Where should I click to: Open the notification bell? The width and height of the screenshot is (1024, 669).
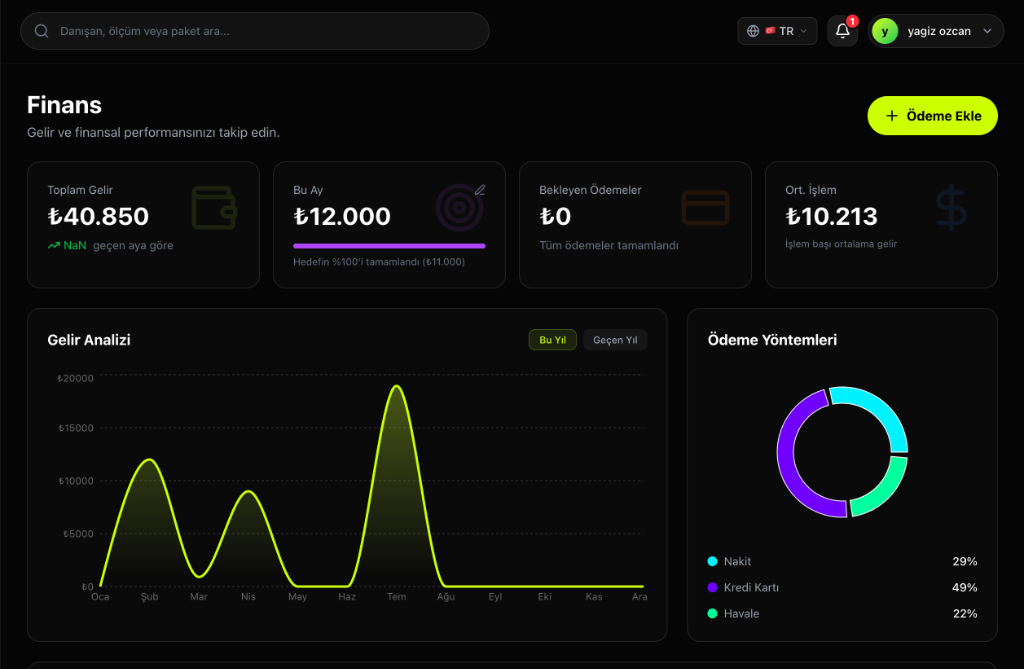(841, 32)
